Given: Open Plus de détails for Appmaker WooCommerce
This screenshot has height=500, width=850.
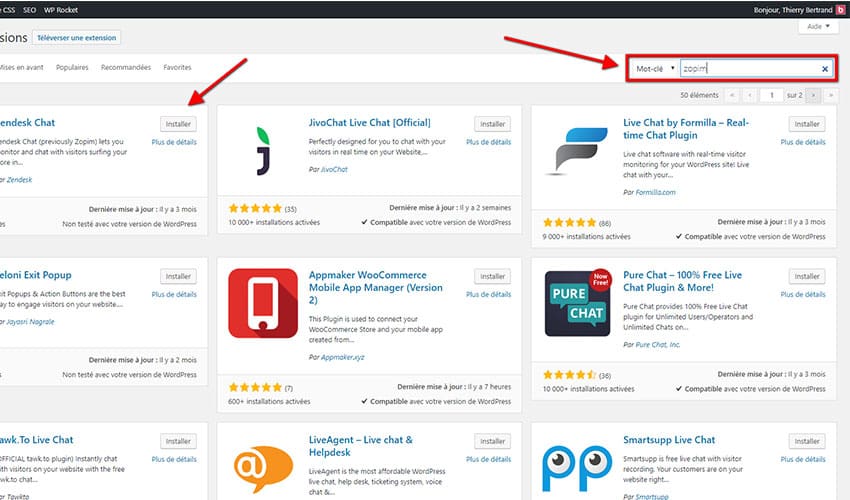Looking at the screenshot, I should click(x=488, y=294).
